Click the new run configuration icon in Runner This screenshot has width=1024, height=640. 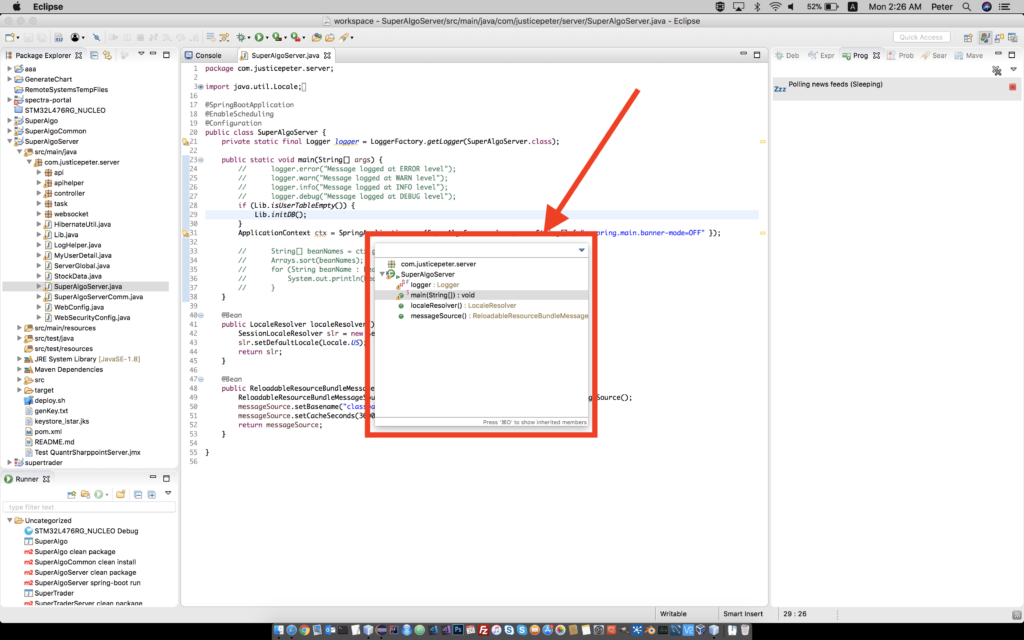pos(72,494)
